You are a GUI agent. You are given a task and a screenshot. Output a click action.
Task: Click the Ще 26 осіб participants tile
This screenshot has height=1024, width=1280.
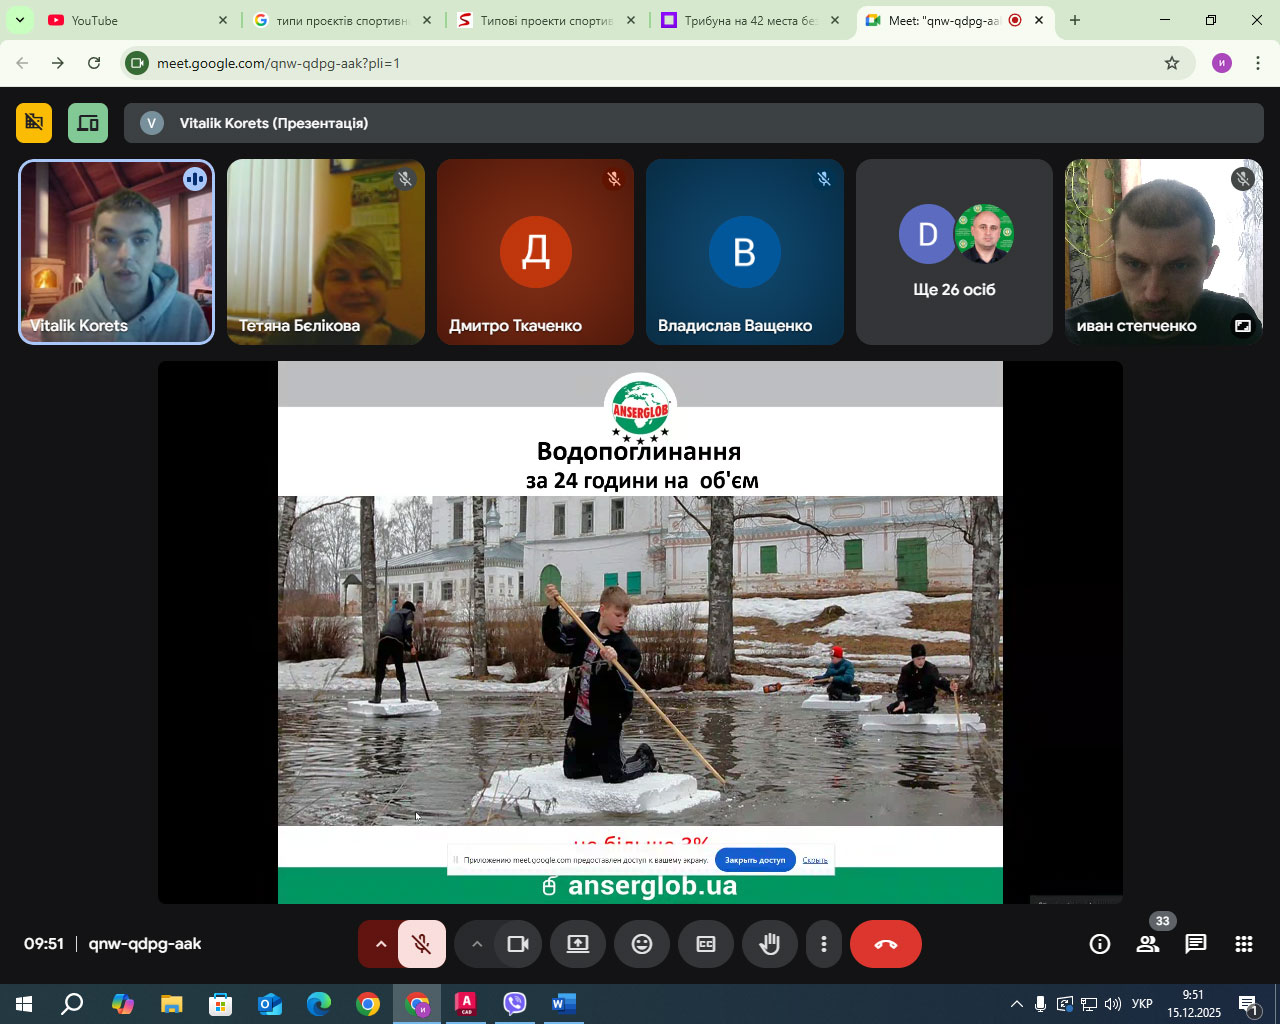(954, 252)
